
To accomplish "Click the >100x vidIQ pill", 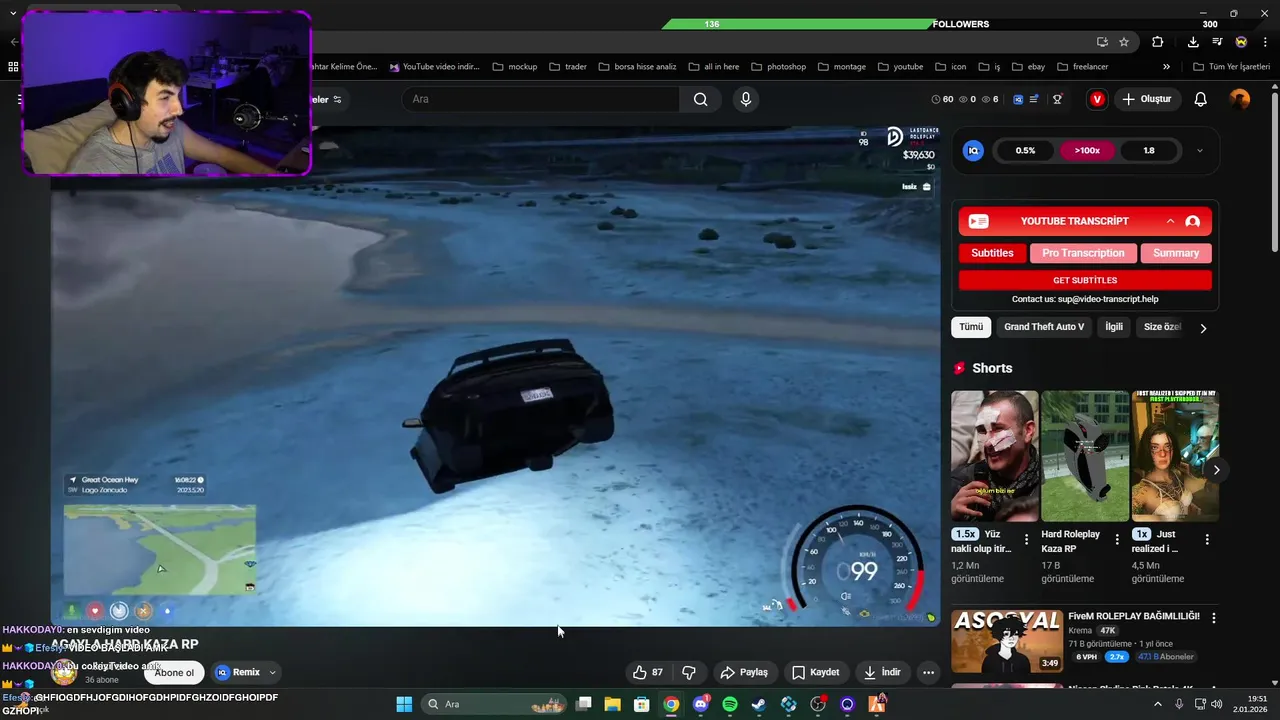I will coord(1087,151).
